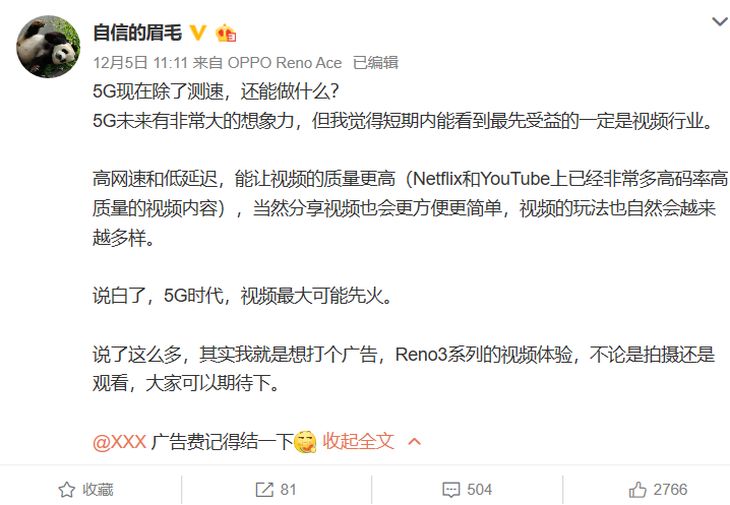Open the @XXX mention link
This screenshot has width=730, height=505.
(x=120, y=441)
